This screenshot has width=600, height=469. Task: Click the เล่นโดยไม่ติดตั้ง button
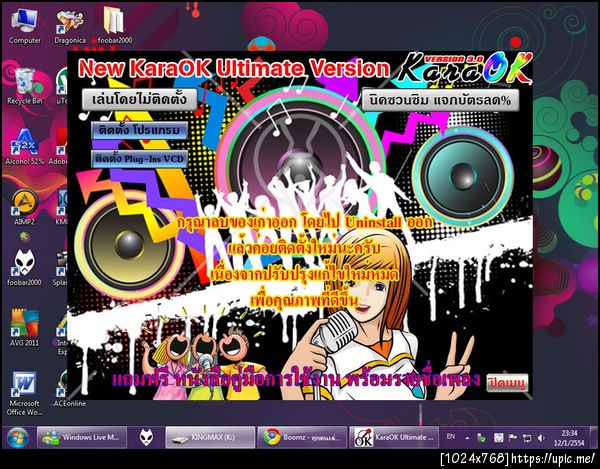[x=140, y=100]
